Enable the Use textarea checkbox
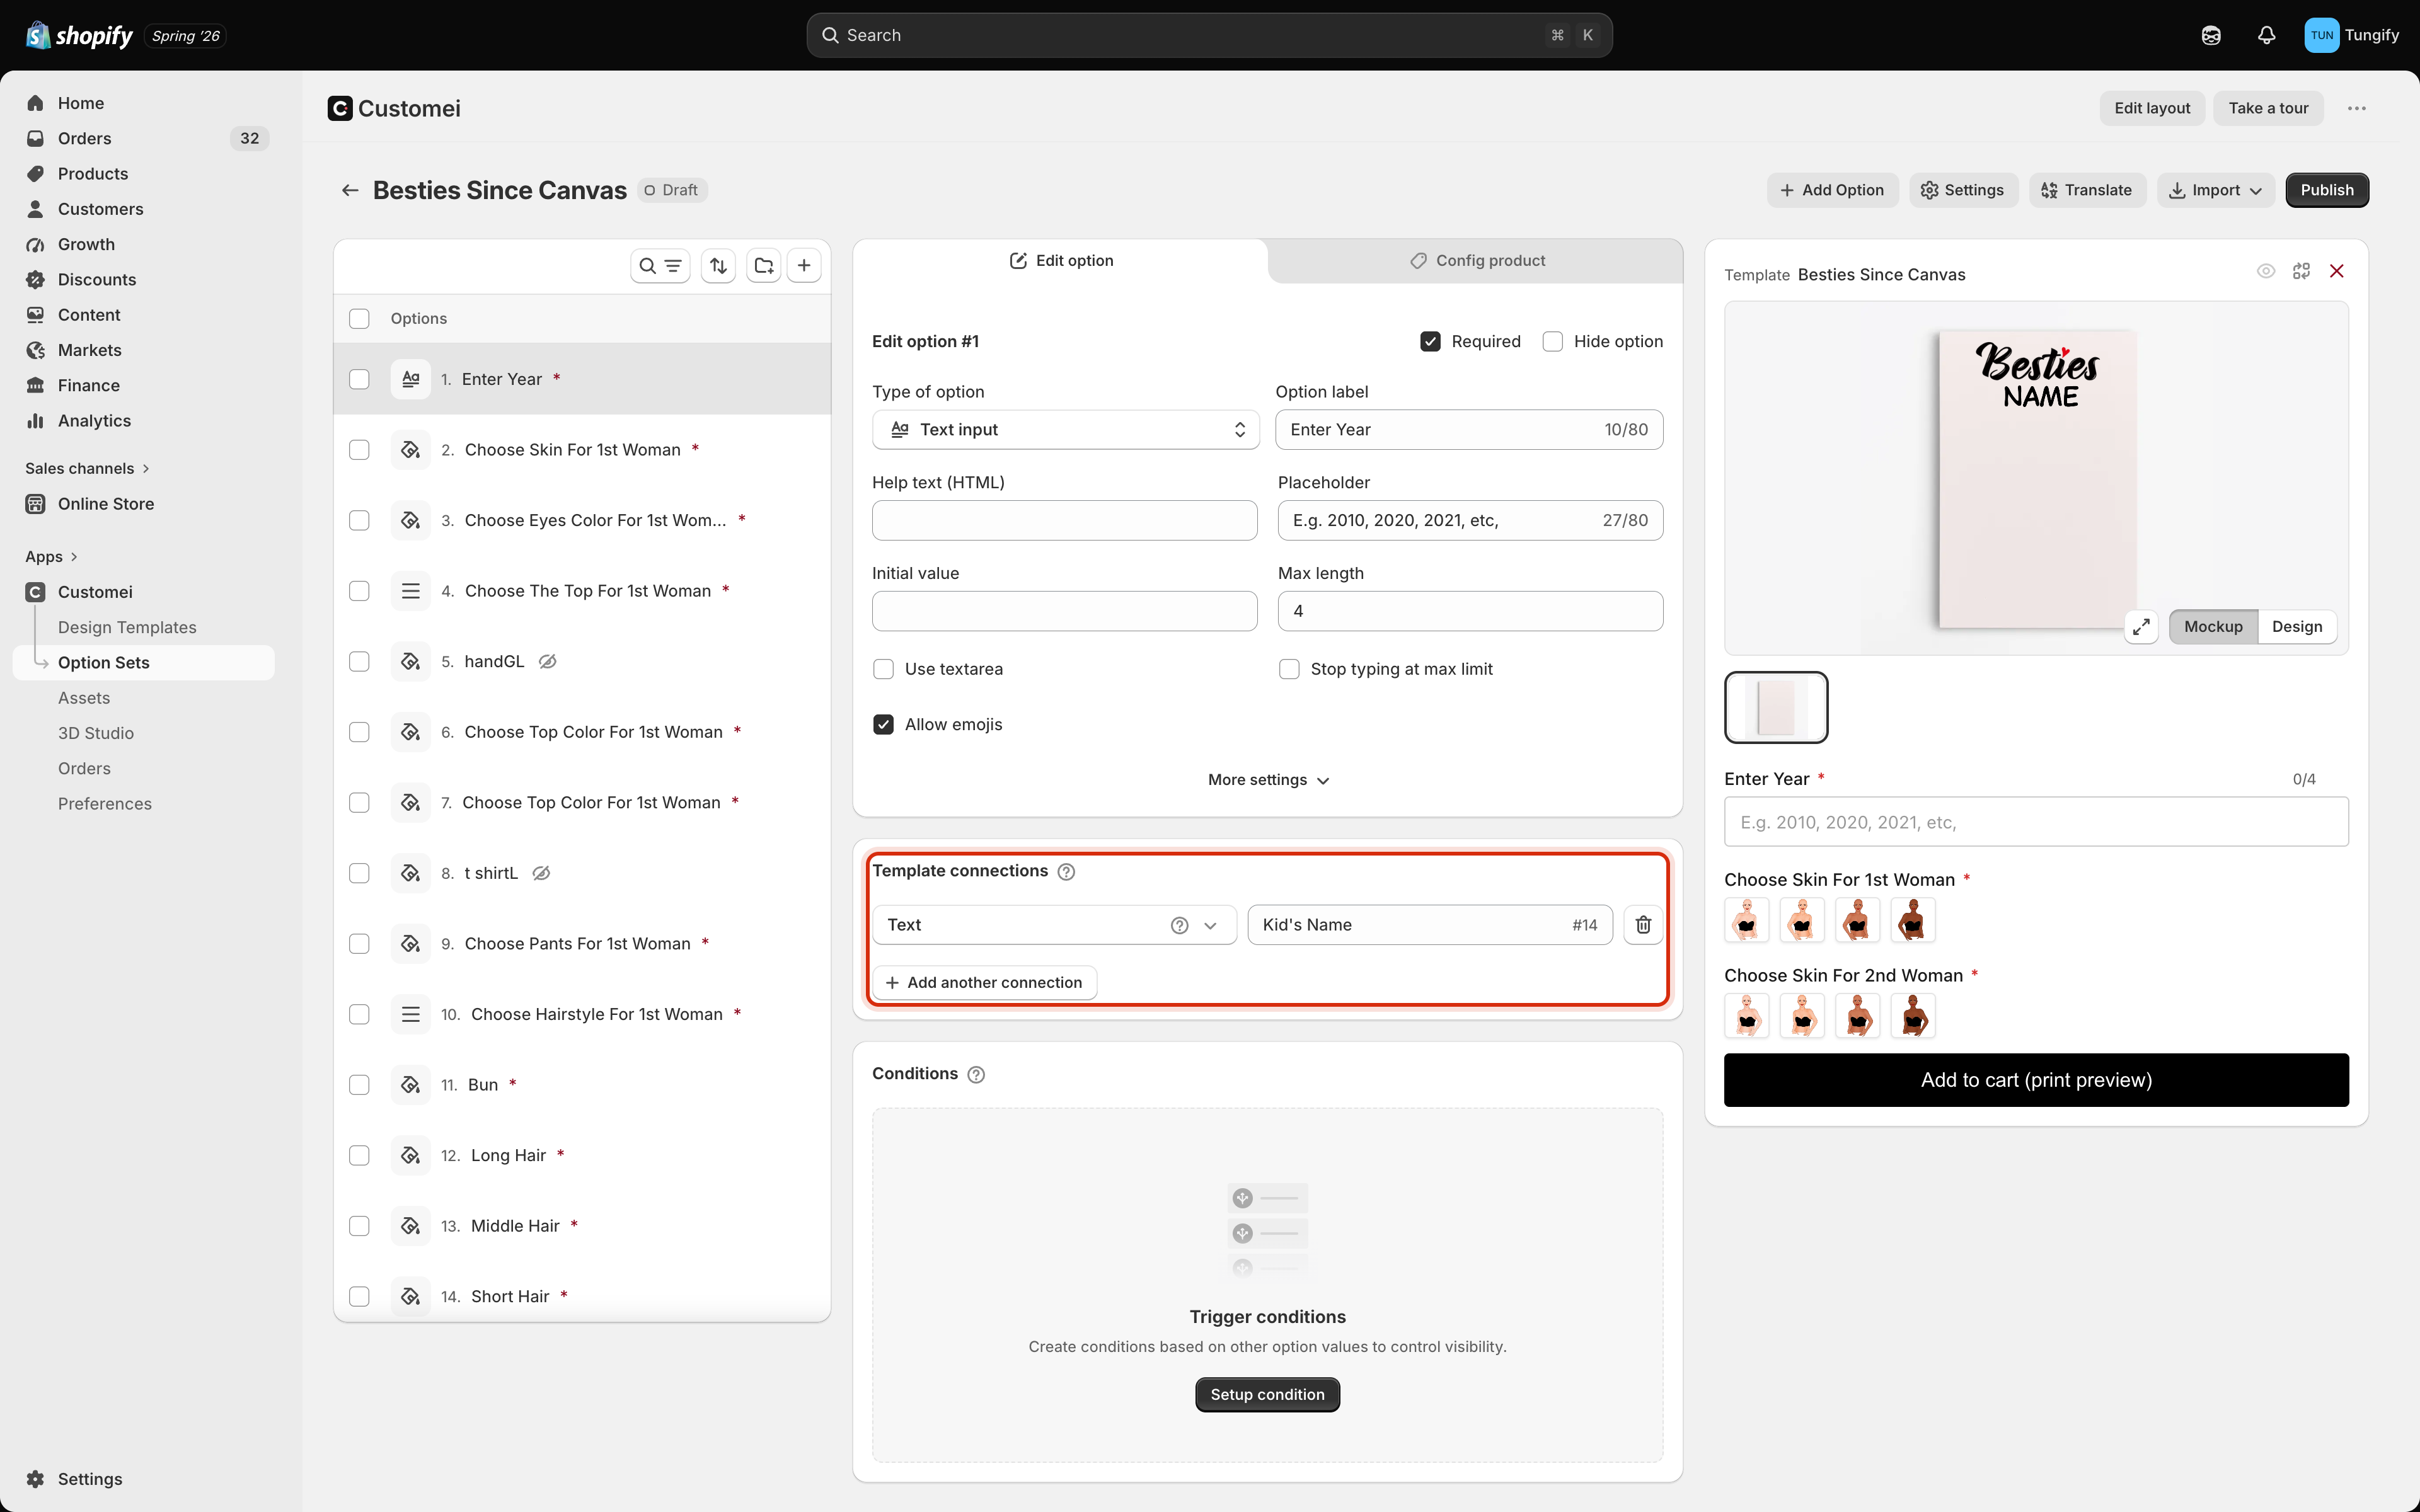Image resolution: width=2420 pixels, height=1512 pixels. point(883,669)
